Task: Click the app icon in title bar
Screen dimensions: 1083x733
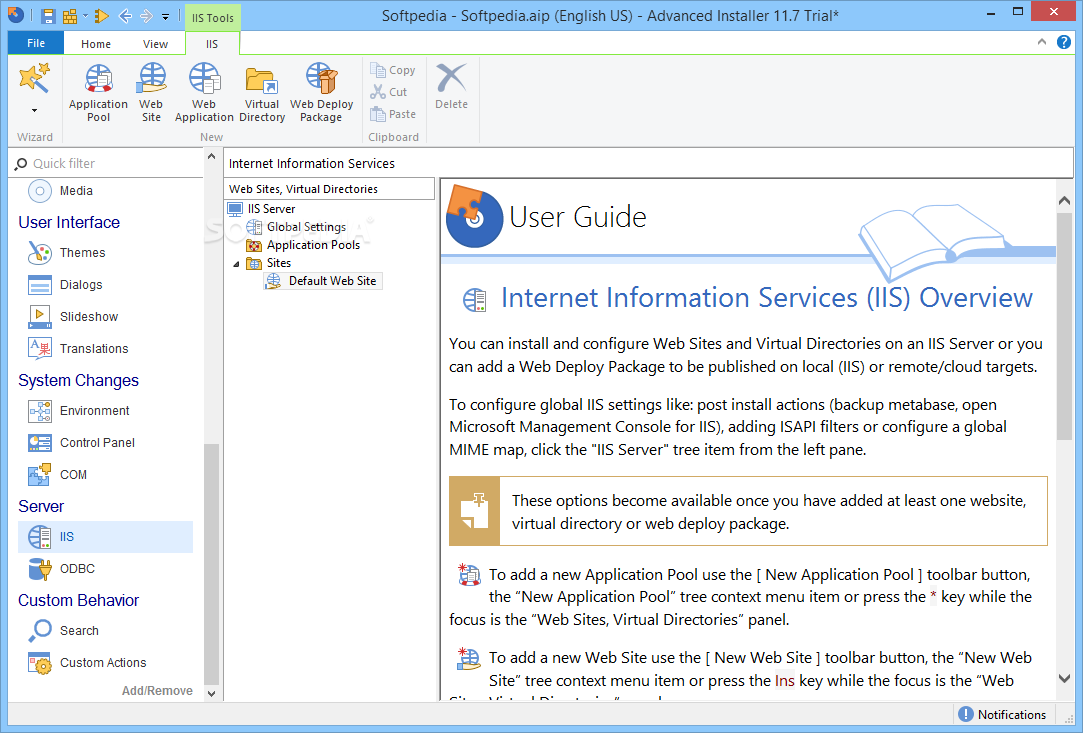Action: pos(16,15)
